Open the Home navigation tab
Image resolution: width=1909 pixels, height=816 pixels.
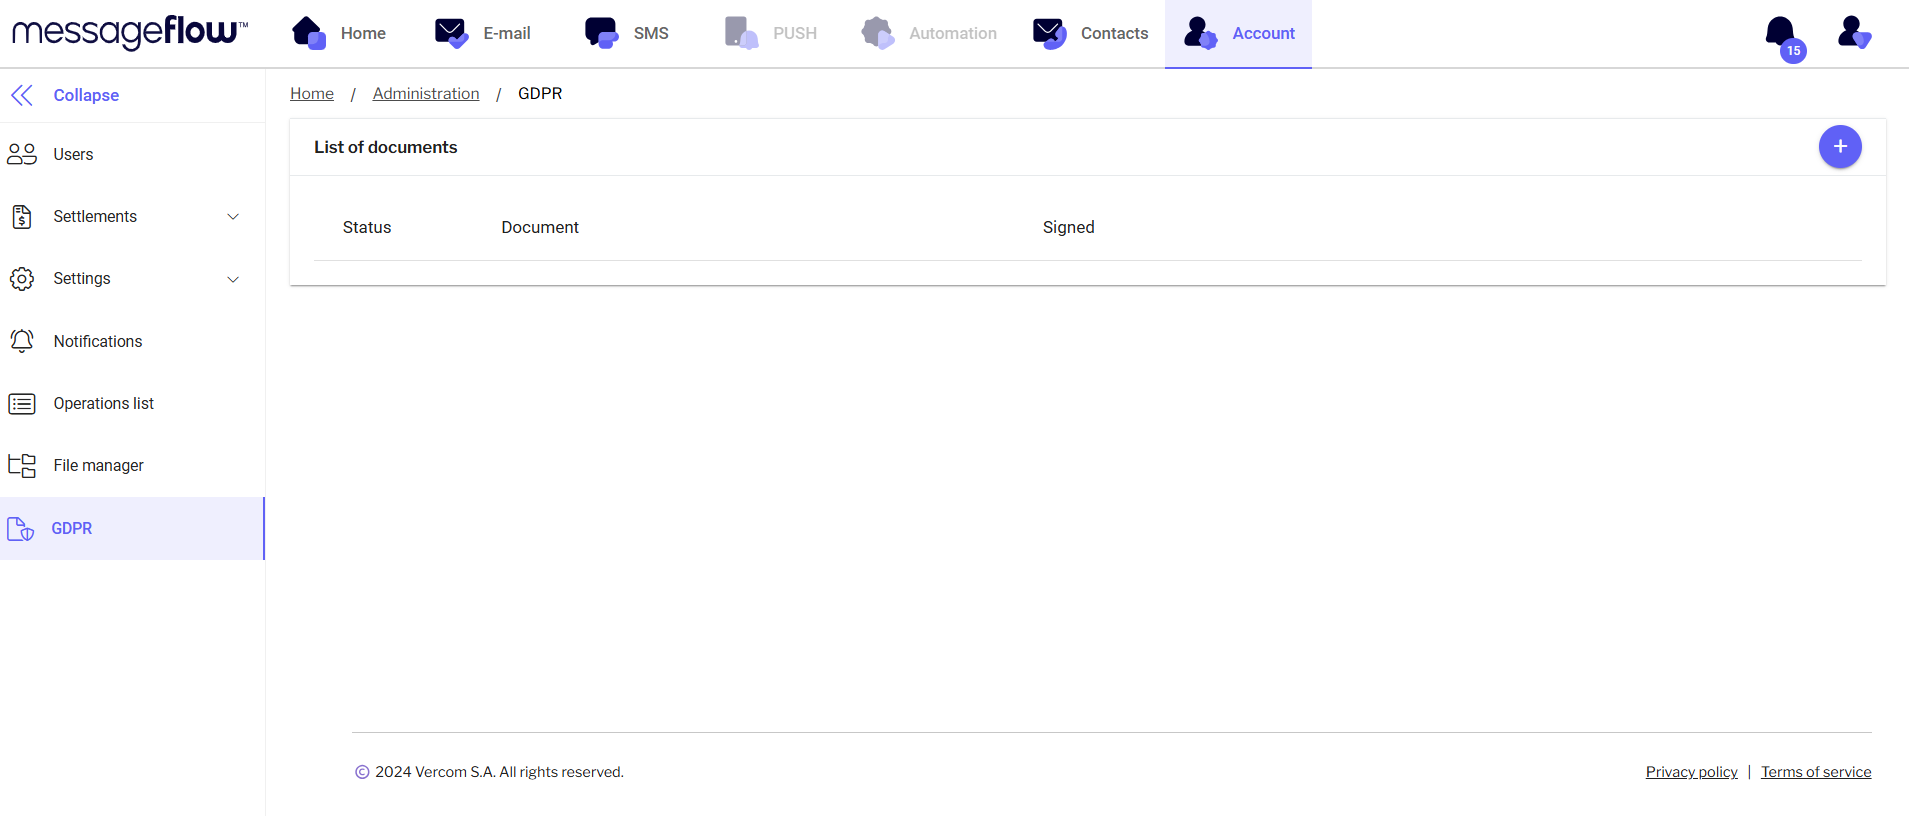click(x=340, y=33)
